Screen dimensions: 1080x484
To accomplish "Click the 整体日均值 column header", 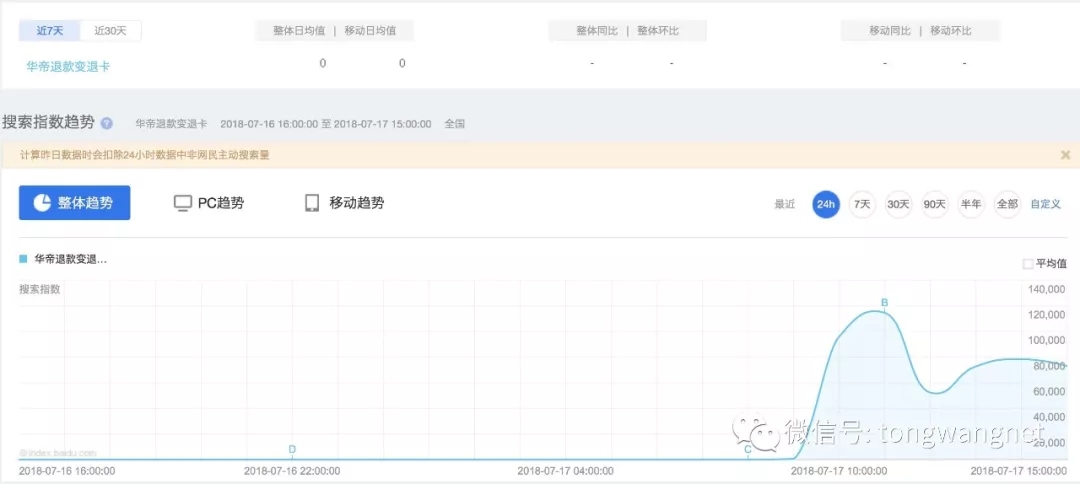I will click(298, 31).
